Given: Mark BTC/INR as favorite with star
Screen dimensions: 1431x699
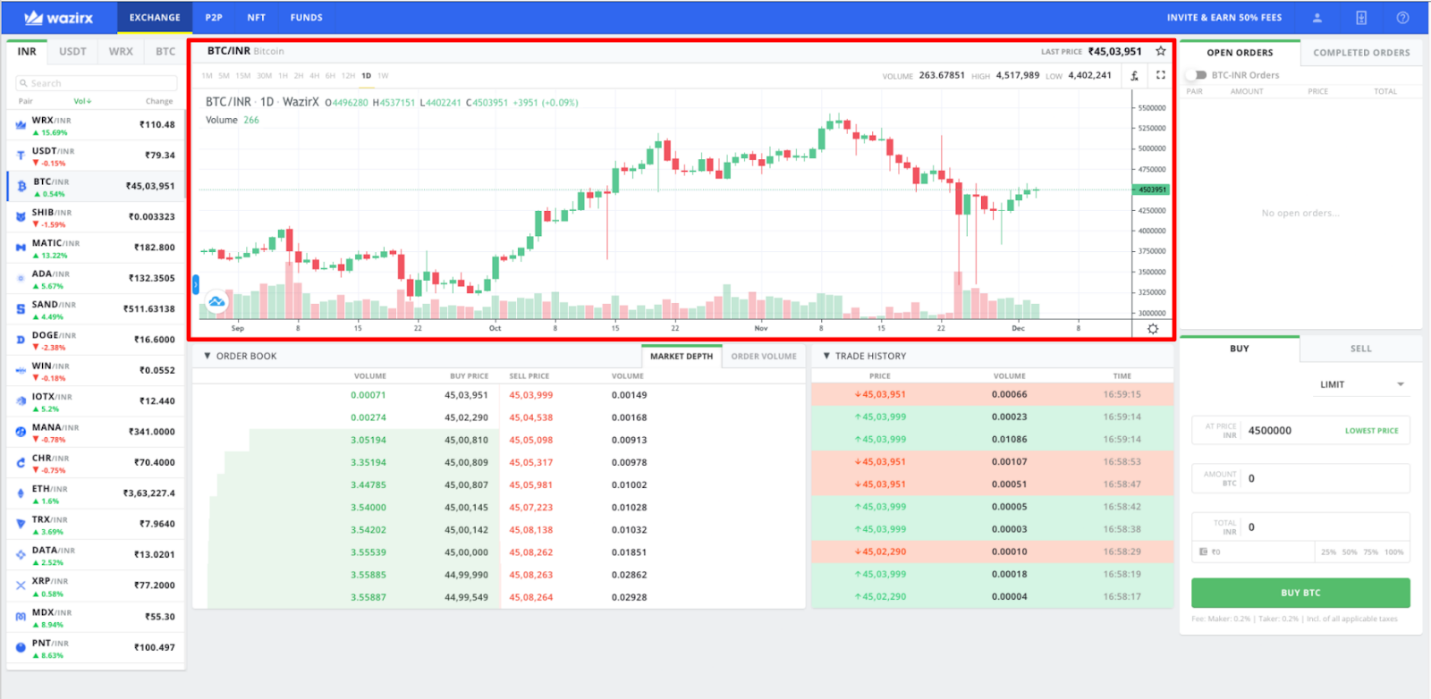Looking at the screenshot, I should [1160, 51].
